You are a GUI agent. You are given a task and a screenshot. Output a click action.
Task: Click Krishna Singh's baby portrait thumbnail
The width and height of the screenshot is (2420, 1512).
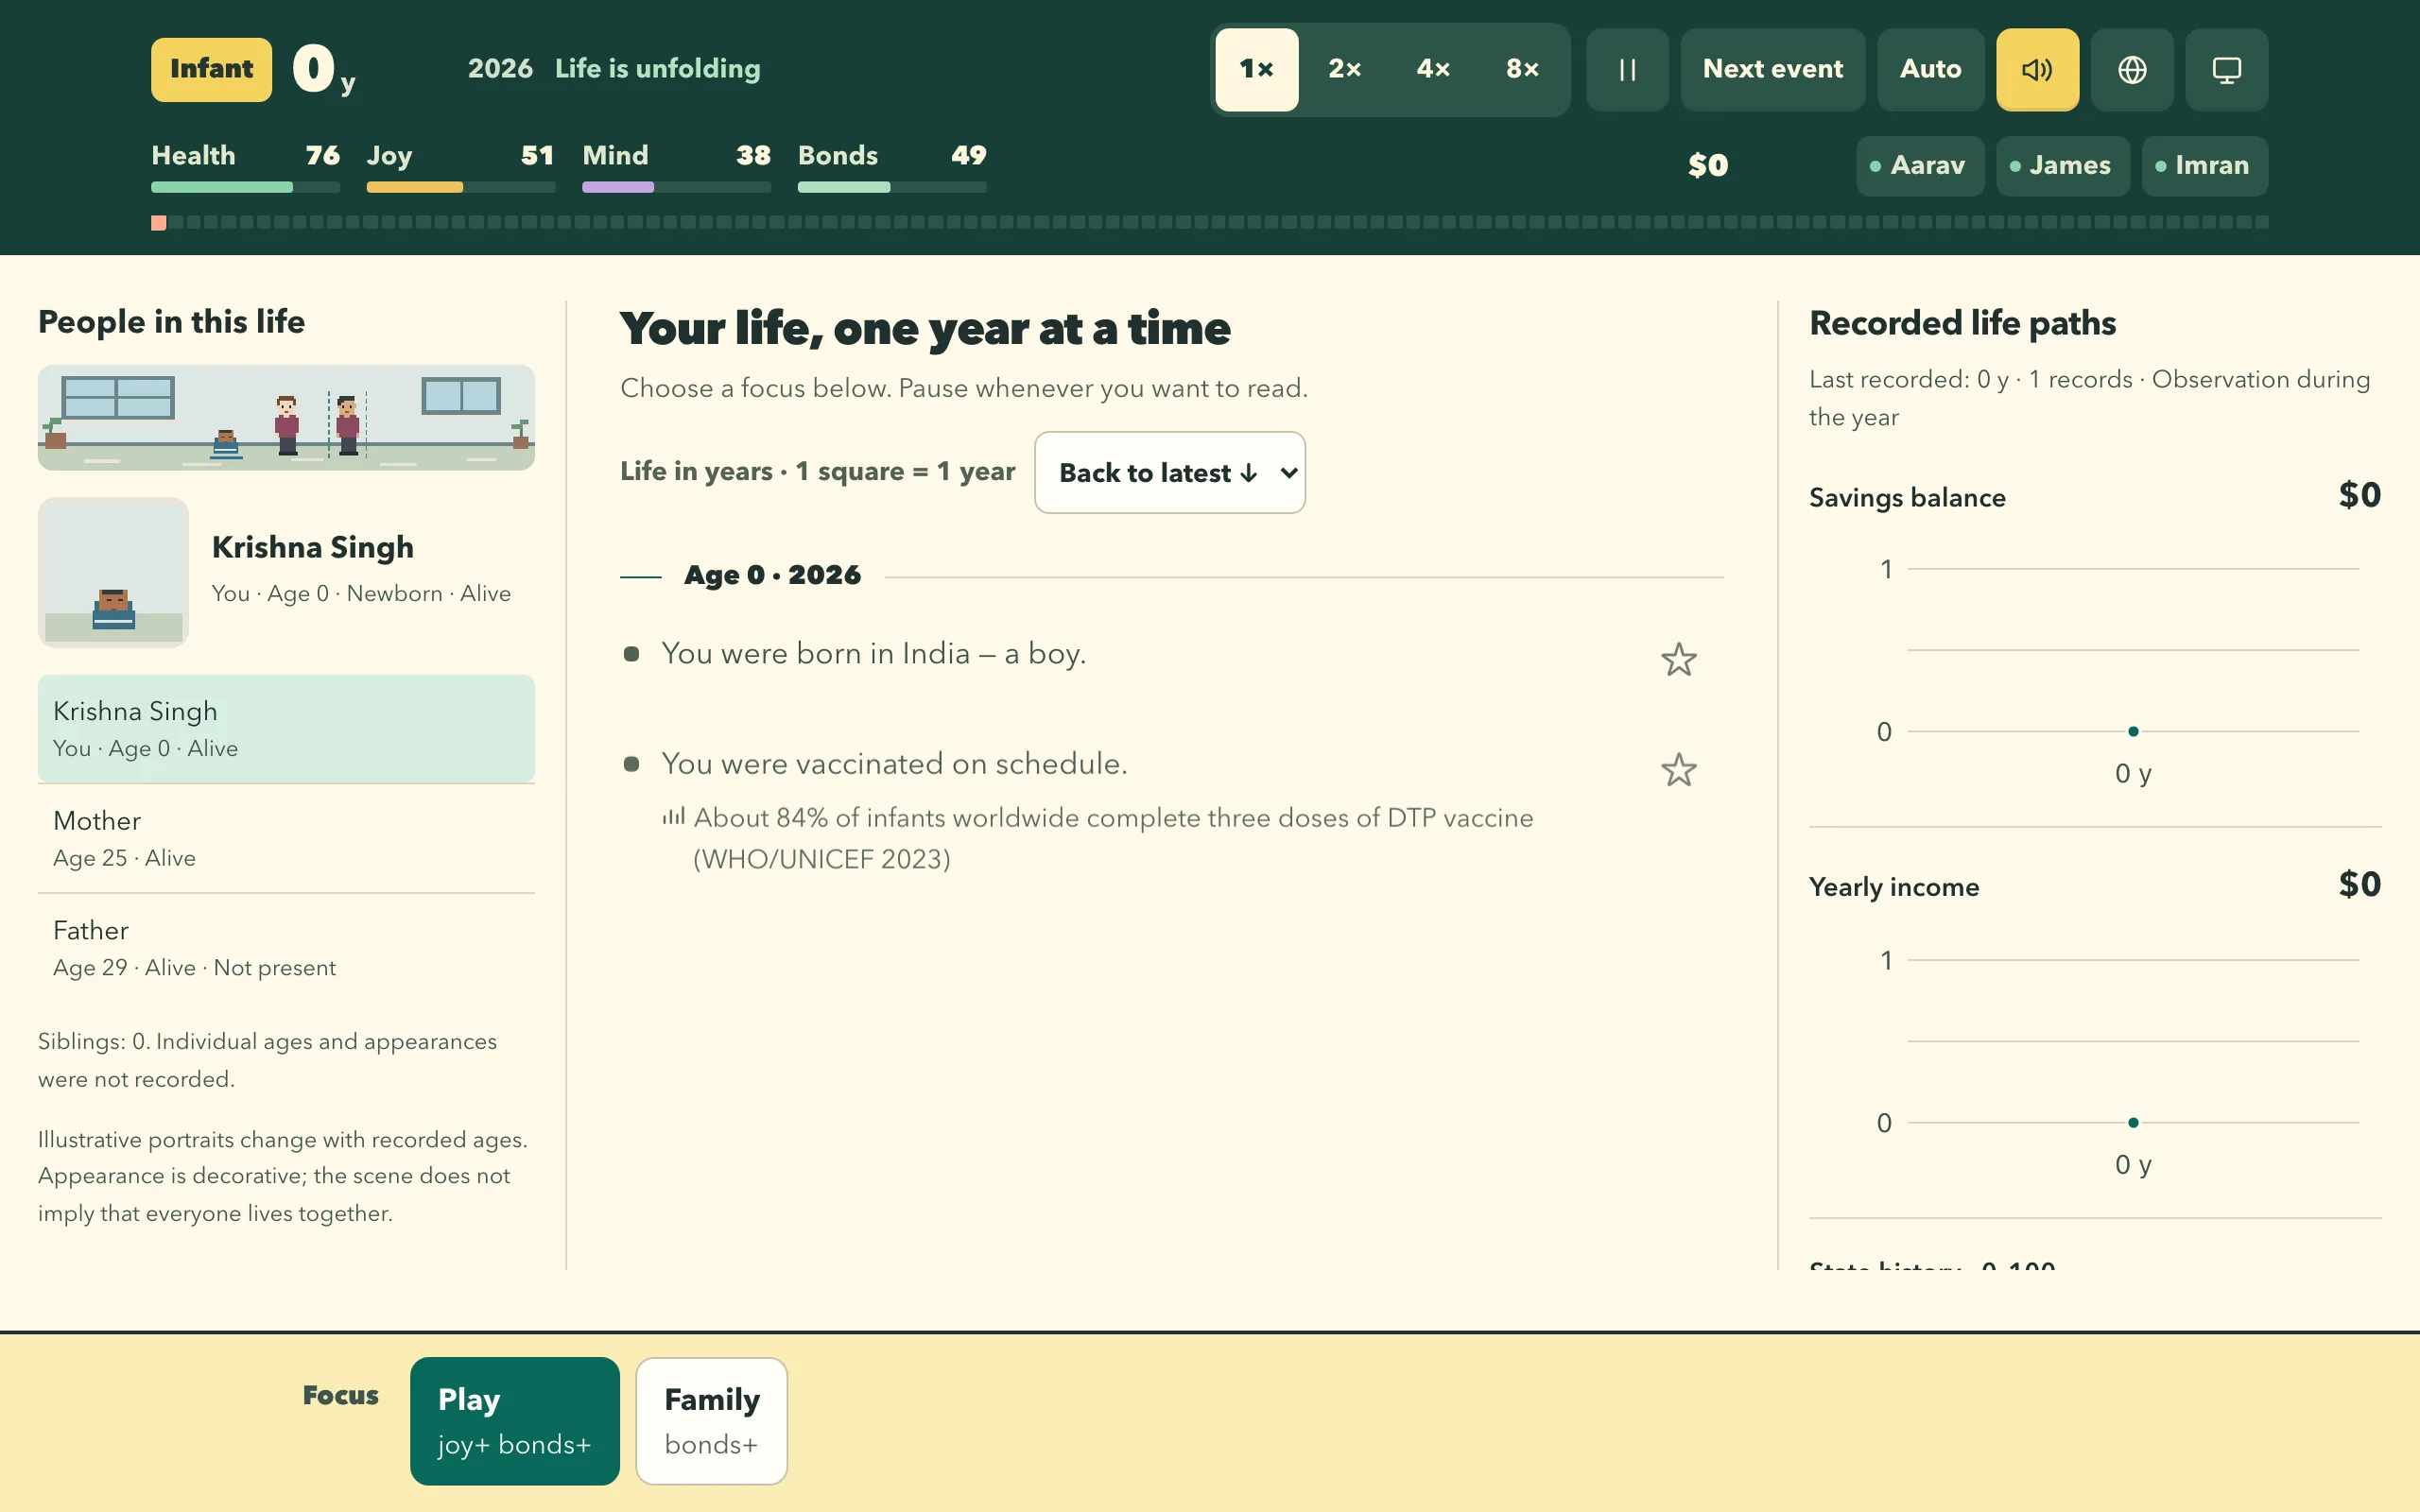113,572
